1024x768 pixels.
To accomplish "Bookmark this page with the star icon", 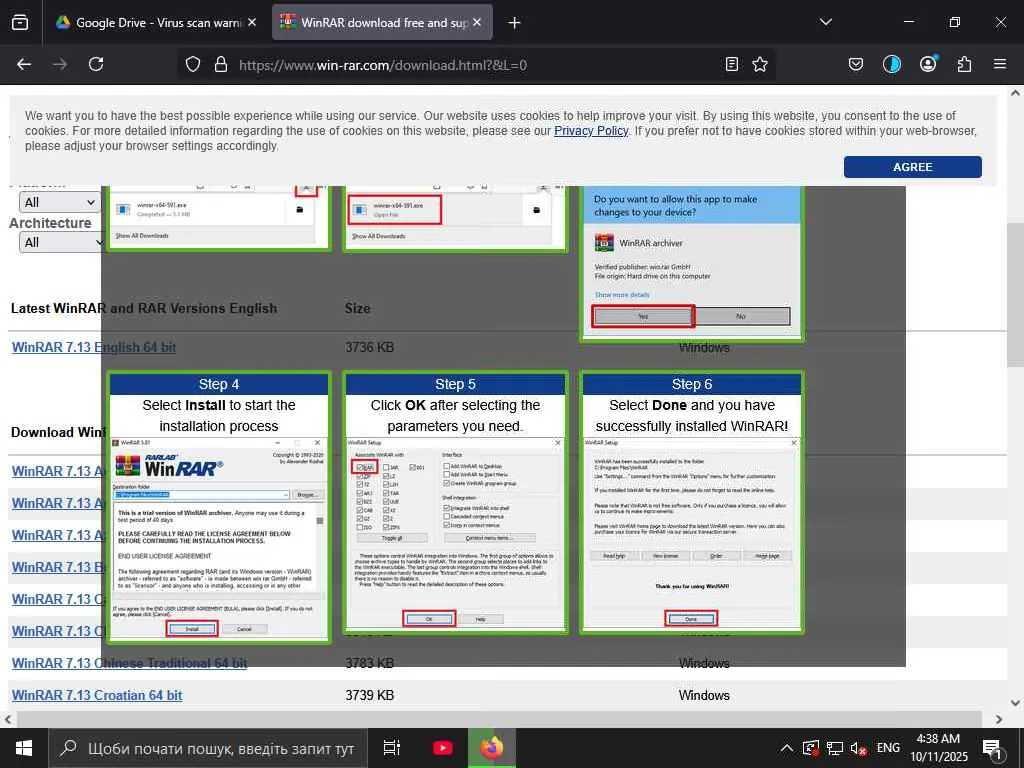I will click(760, 64).
